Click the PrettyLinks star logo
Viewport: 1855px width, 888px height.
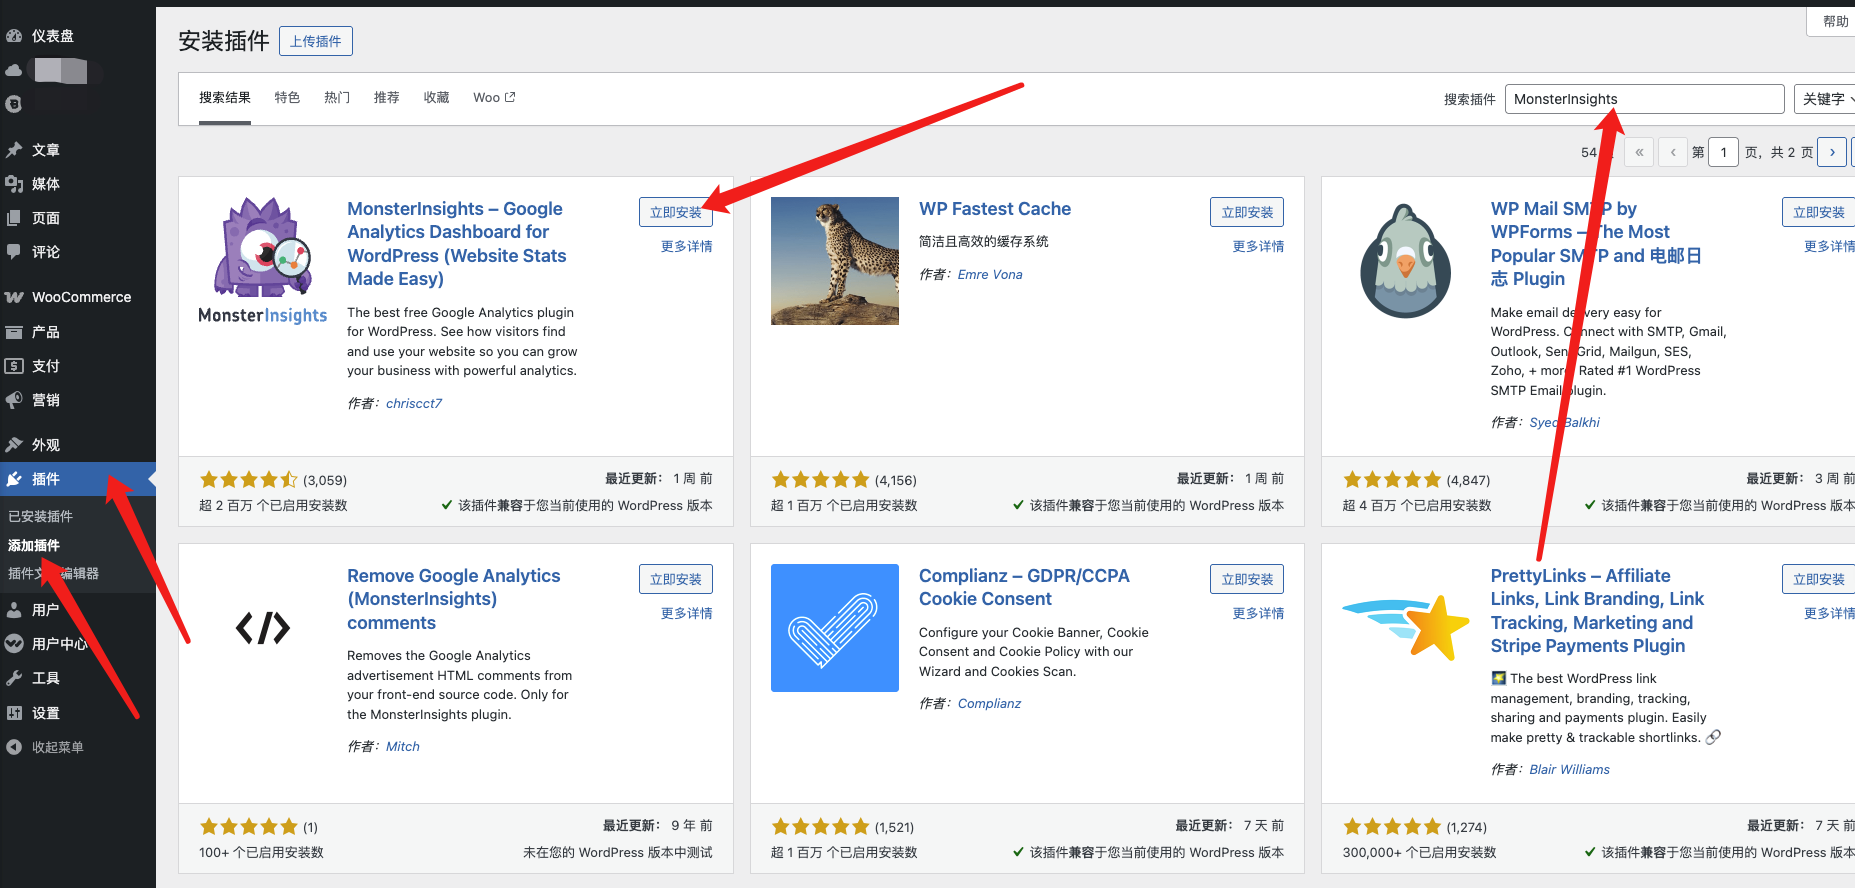pyautogui.click(x=1406, y=628)
